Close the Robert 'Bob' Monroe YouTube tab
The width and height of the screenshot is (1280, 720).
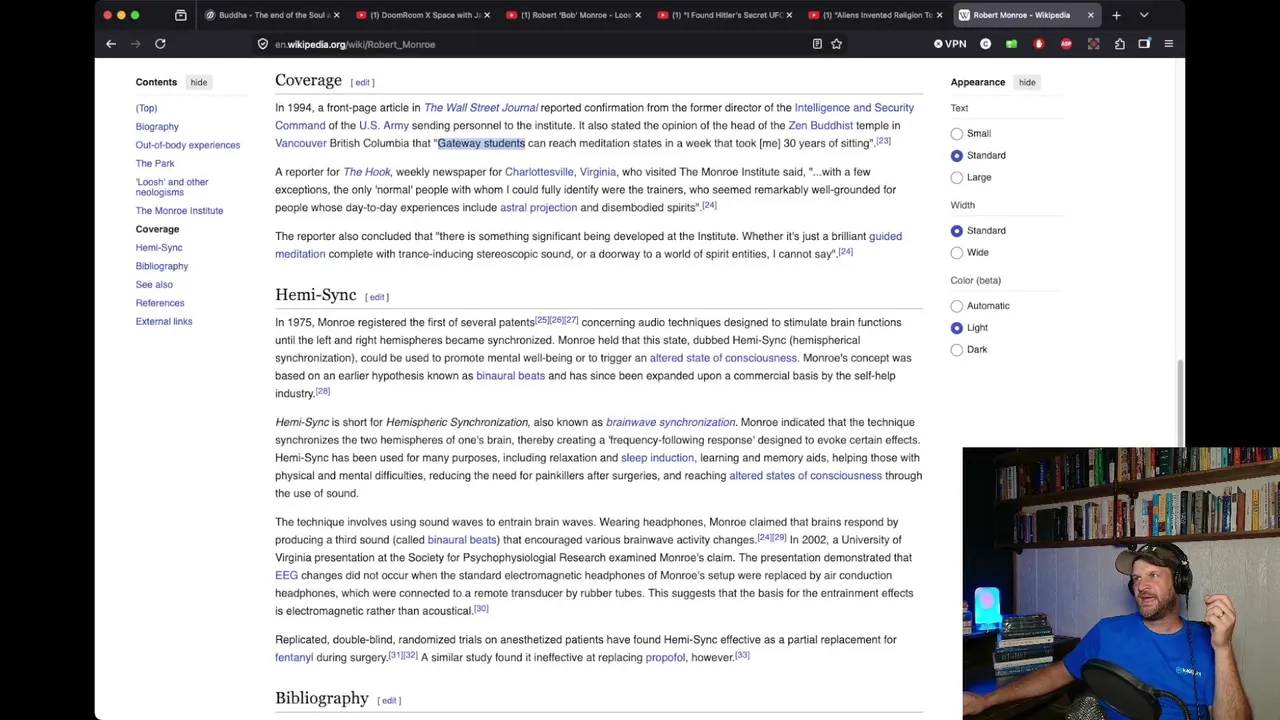point(638,15)
